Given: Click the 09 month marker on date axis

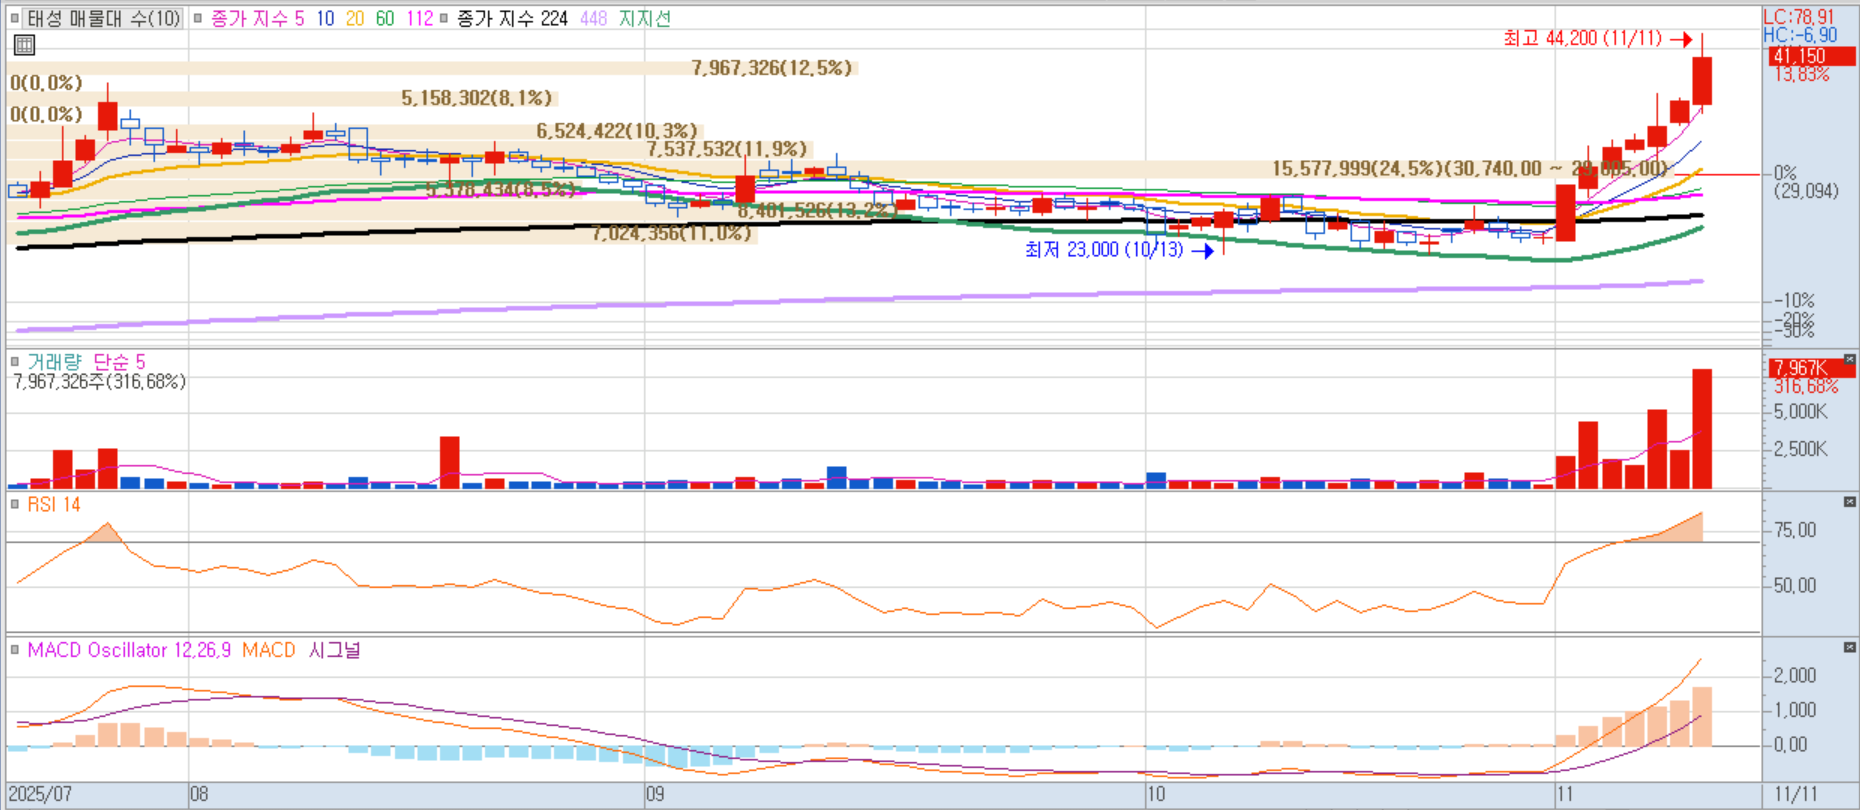Looking at the screenshot, I should (x=655, y=794).
